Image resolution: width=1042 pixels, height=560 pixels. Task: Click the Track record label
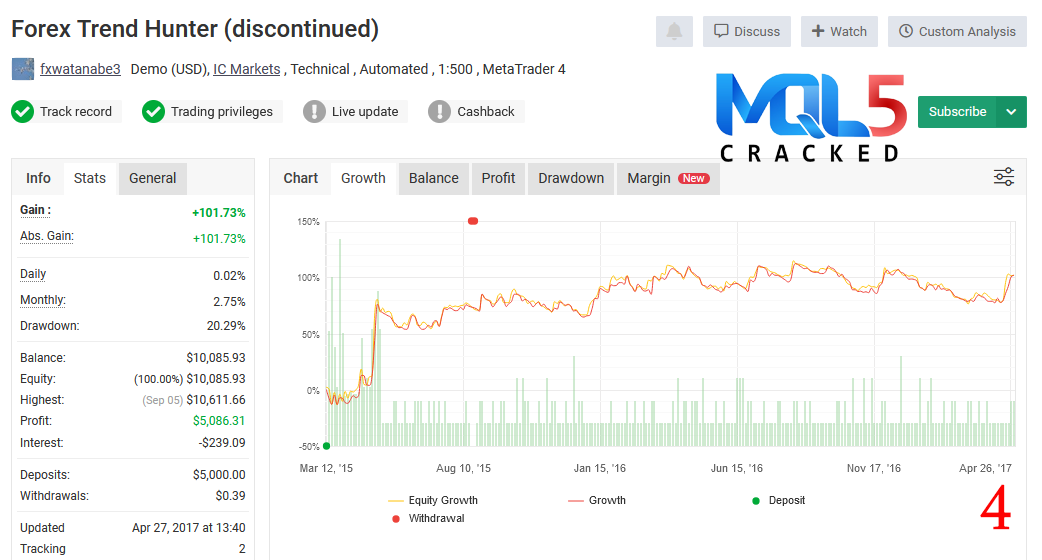pos(76,112)
